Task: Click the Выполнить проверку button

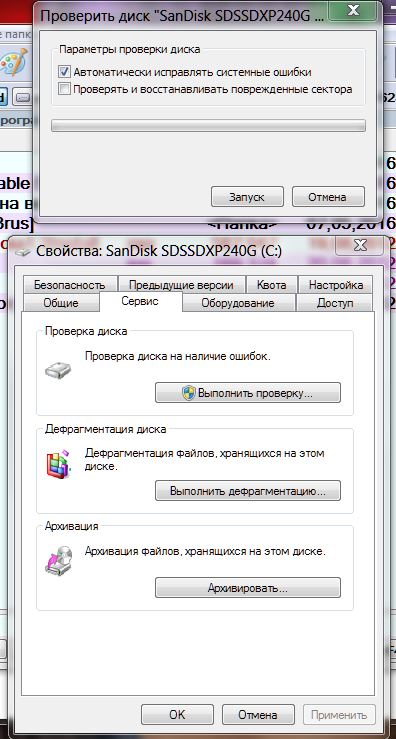Action: 248,393
